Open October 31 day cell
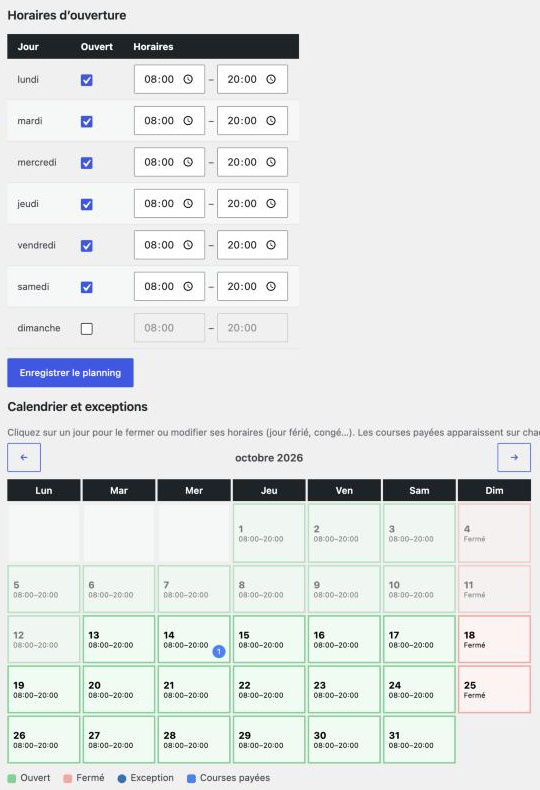Screen dimensions: 540x790 [x=419, y=740]
